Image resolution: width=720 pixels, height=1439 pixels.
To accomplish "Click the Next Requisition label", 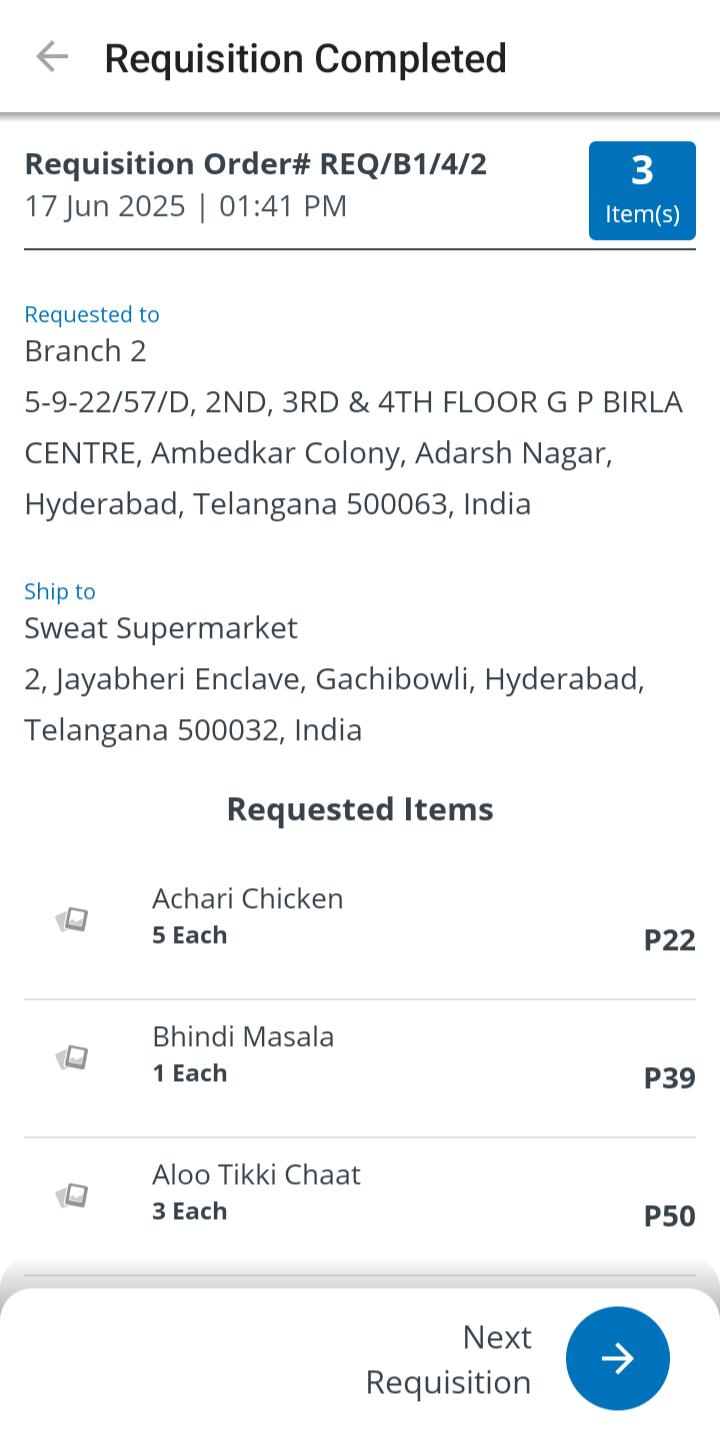I will point(448,1359).
